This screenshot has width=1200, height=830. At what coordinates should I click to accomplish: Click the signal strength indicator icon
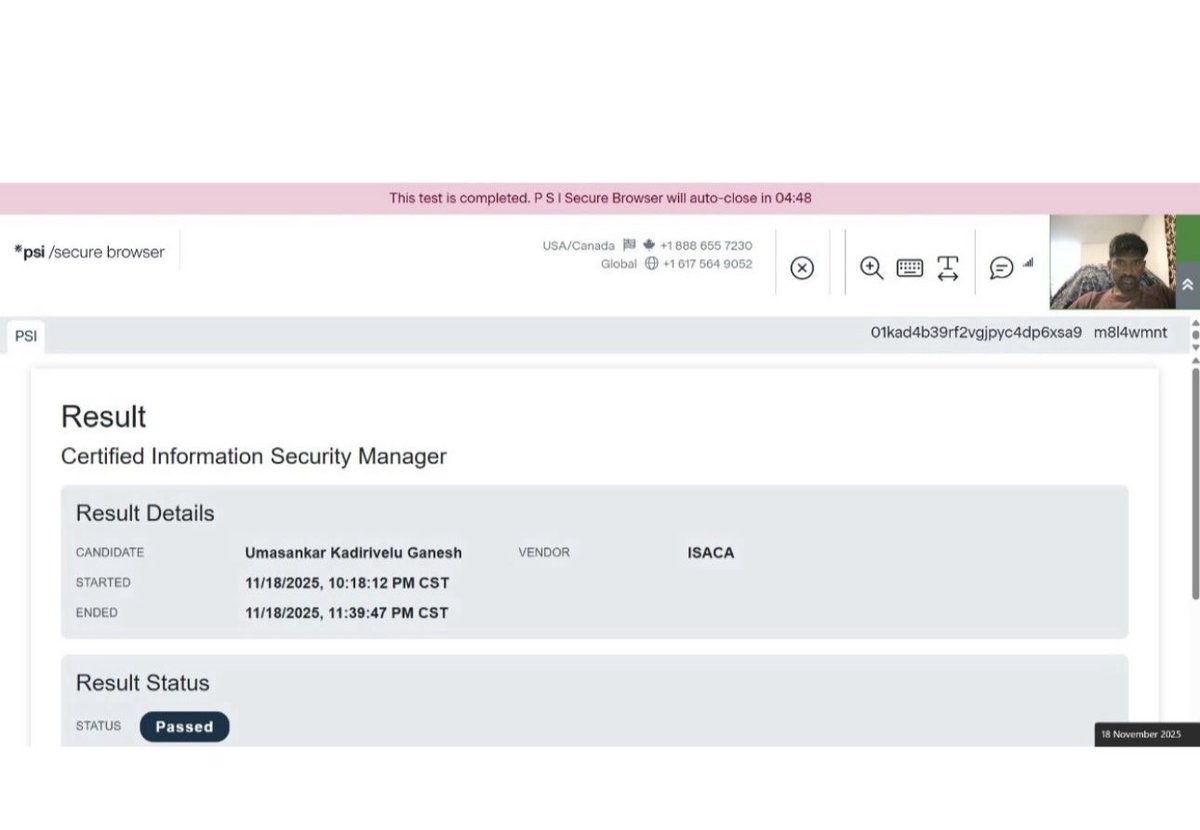pyautogui.click(x=1028, y=263)
